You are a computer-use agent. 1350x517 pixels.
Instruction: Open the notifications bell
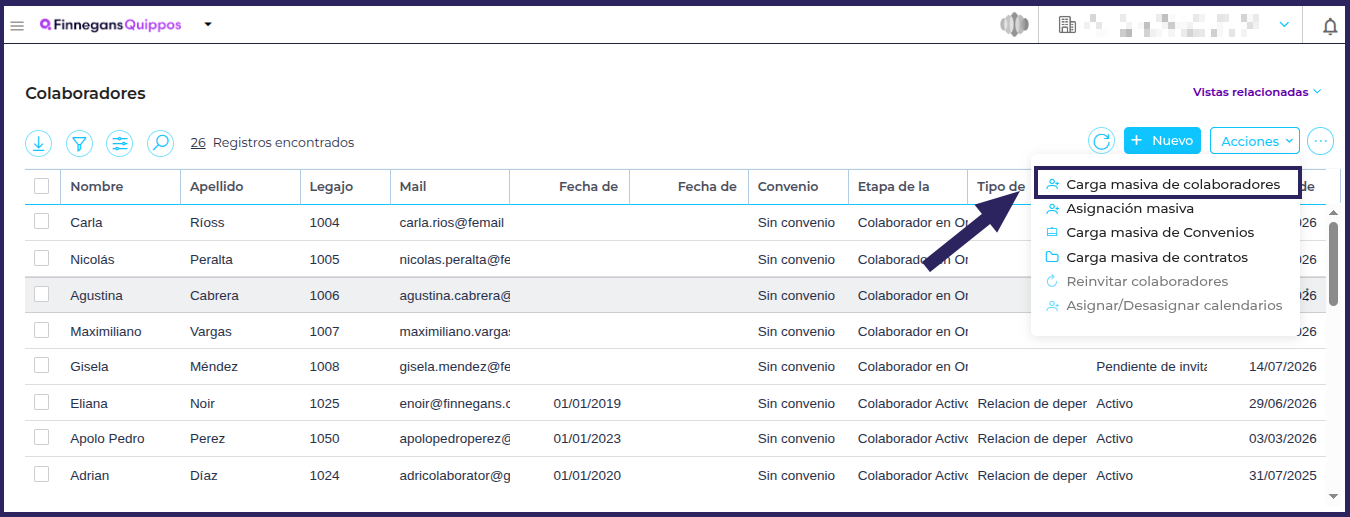(x=1330, y=26)
